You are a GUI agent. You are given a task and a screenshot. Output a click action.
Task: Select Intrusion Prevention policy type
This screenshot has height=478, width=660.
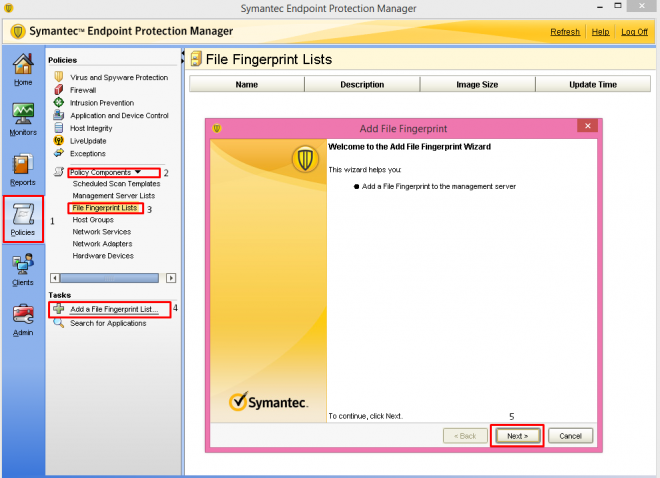(102, 103)
